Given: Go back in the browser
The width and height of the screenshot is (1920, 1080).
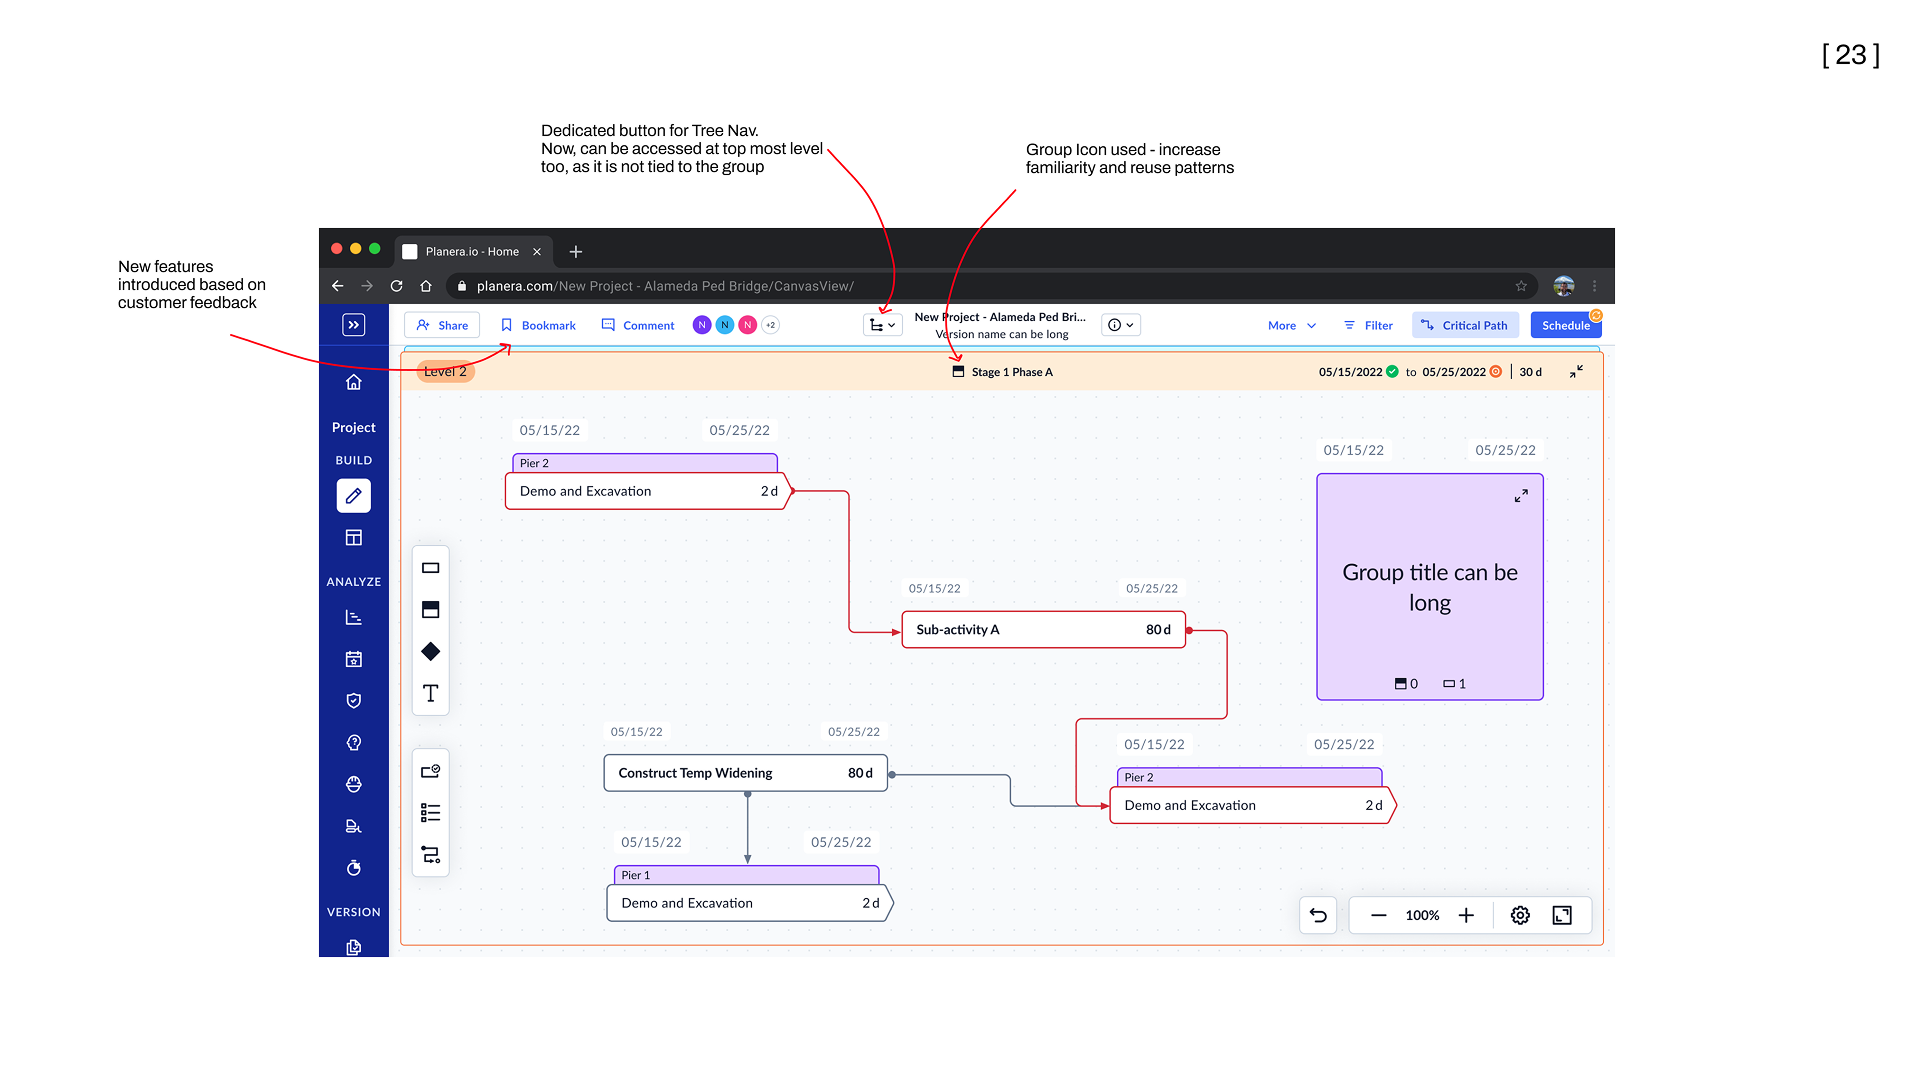Looking at the screenshot, I should pyautogui.click(x=338, y=286).
